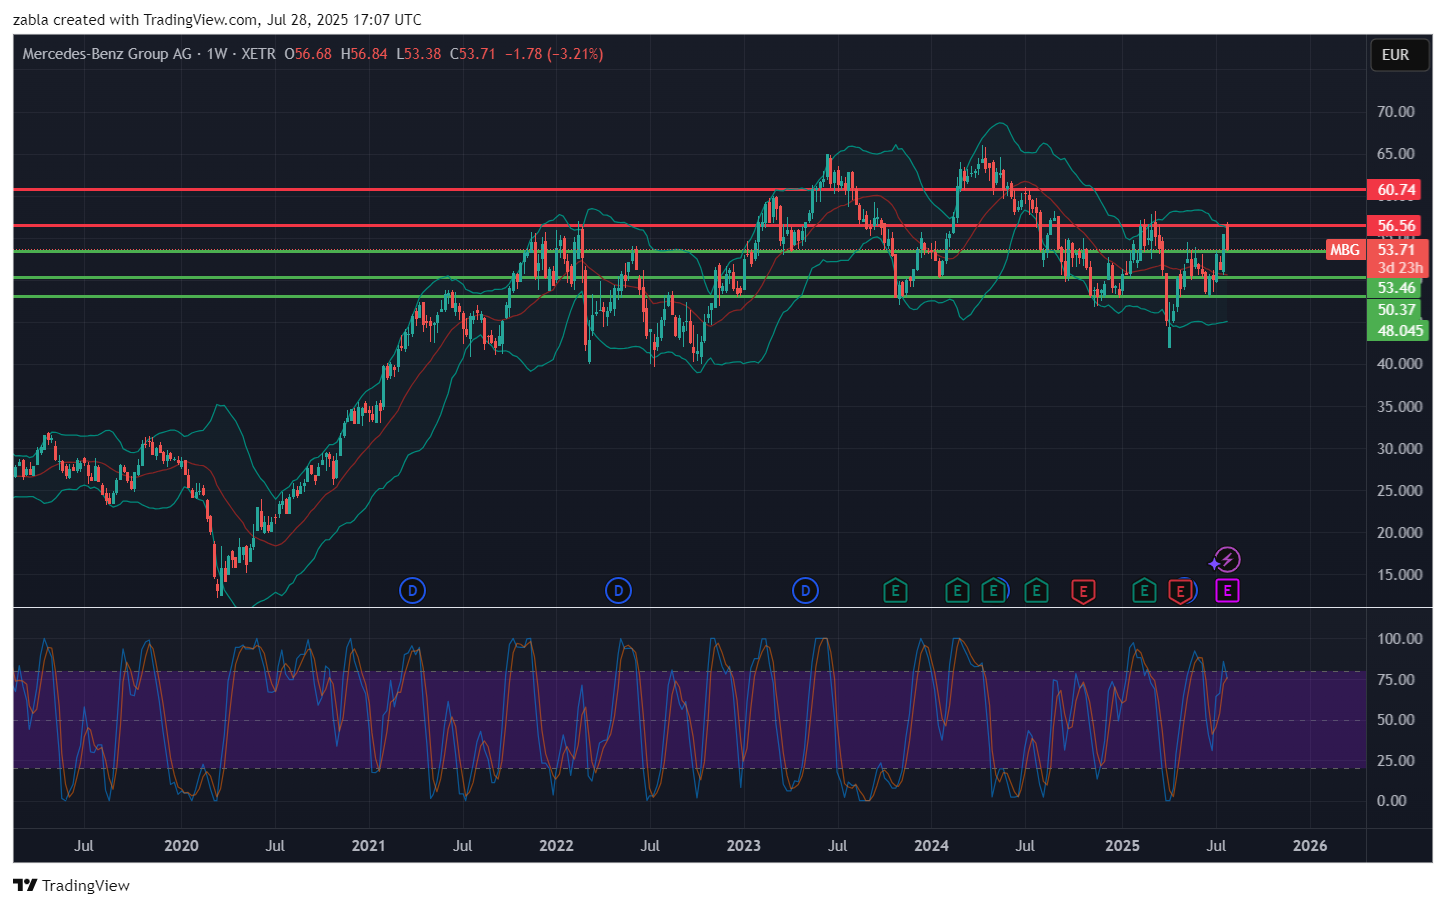Image resolution: width=1446 pixels, height=907 pixels.
Task: Click 20.000 on the price axis
Action: (1400, 533)
